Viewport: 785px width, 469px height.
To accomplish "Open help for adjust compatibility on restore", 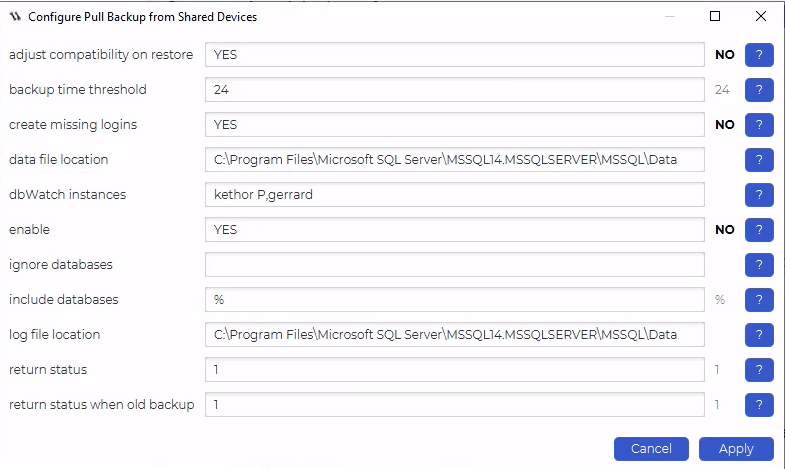I will [759, 55].
